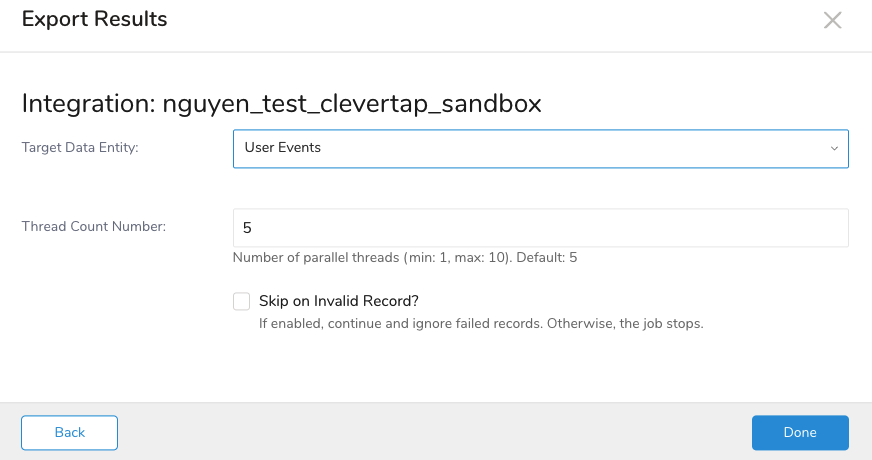This screenshot has width=872, height=460.
Task: Open the Target Data Entity dropdown
Action: 540,148
